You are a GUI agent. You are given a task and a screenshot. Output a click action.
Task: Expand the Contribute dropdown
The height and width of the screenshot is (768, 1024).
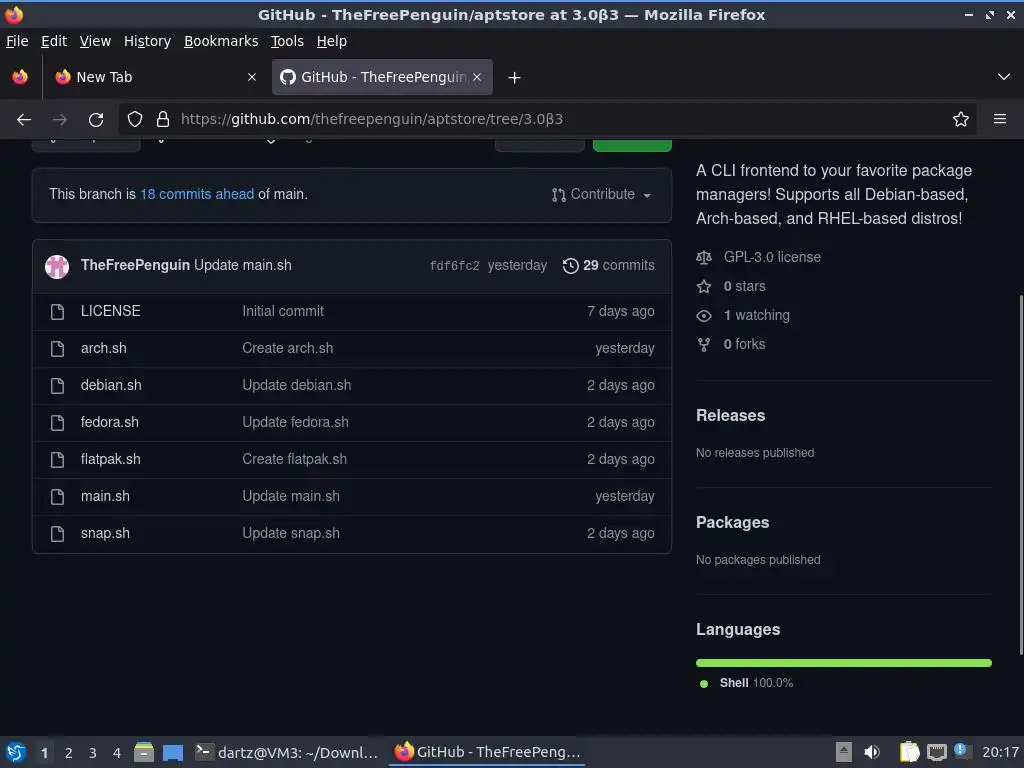(601, 195)
